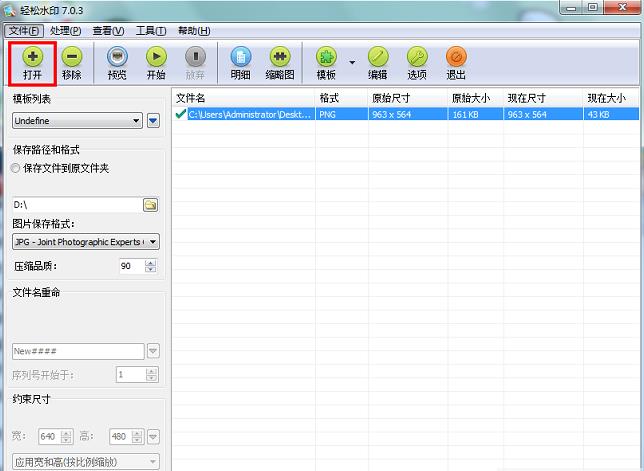Click the browse folder button beside D:\ path
This screenshot has width=644, height=471.
coord(151,205)
